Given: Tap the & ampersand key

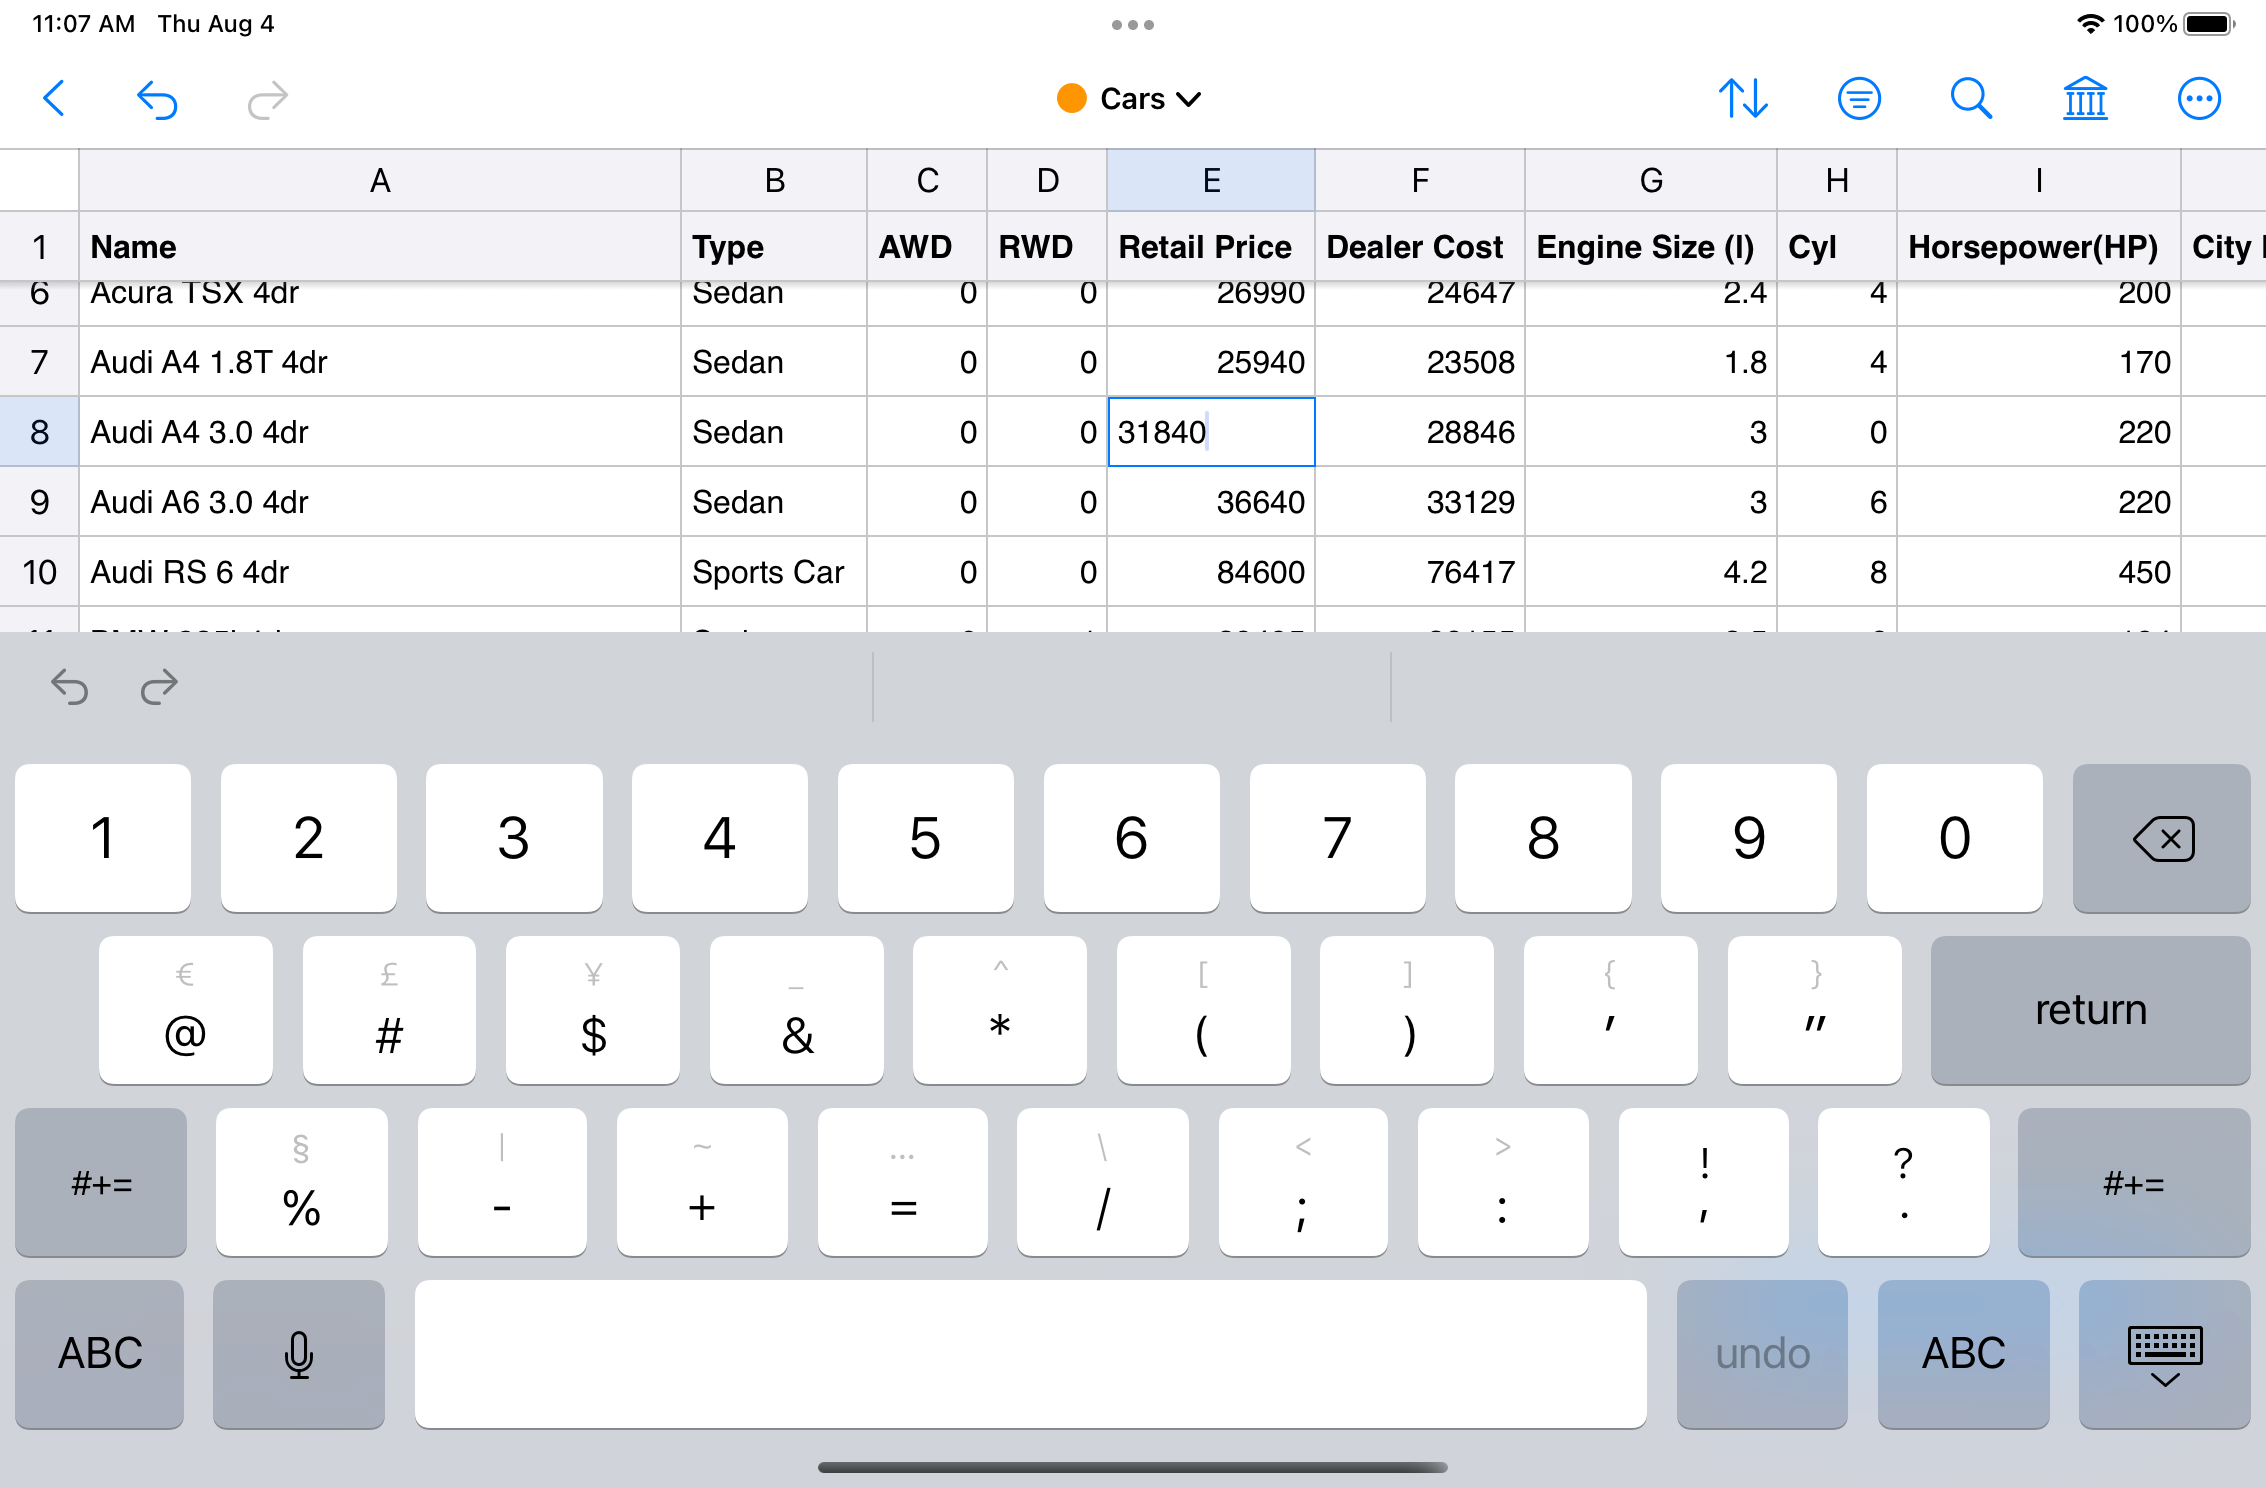Looking at the screenshot, I should [x=797, y=1010].
